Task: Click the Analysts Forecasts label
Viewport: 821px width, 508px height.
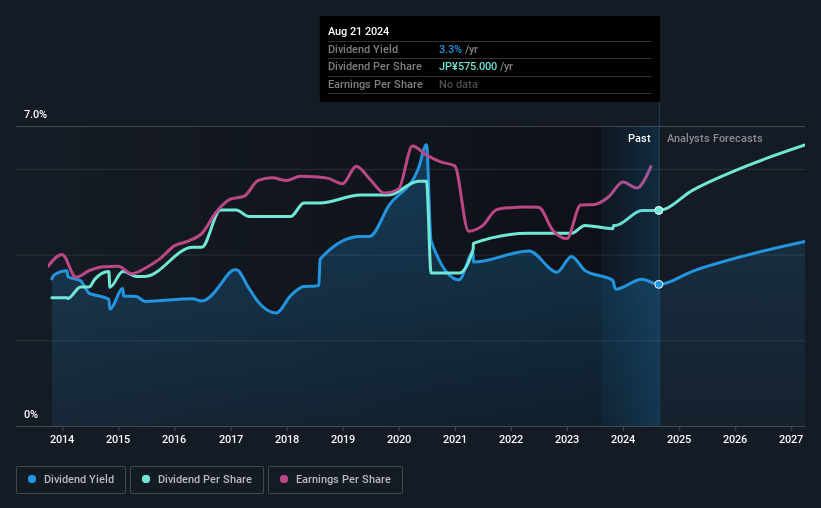Action: click(x=715, y=138)
